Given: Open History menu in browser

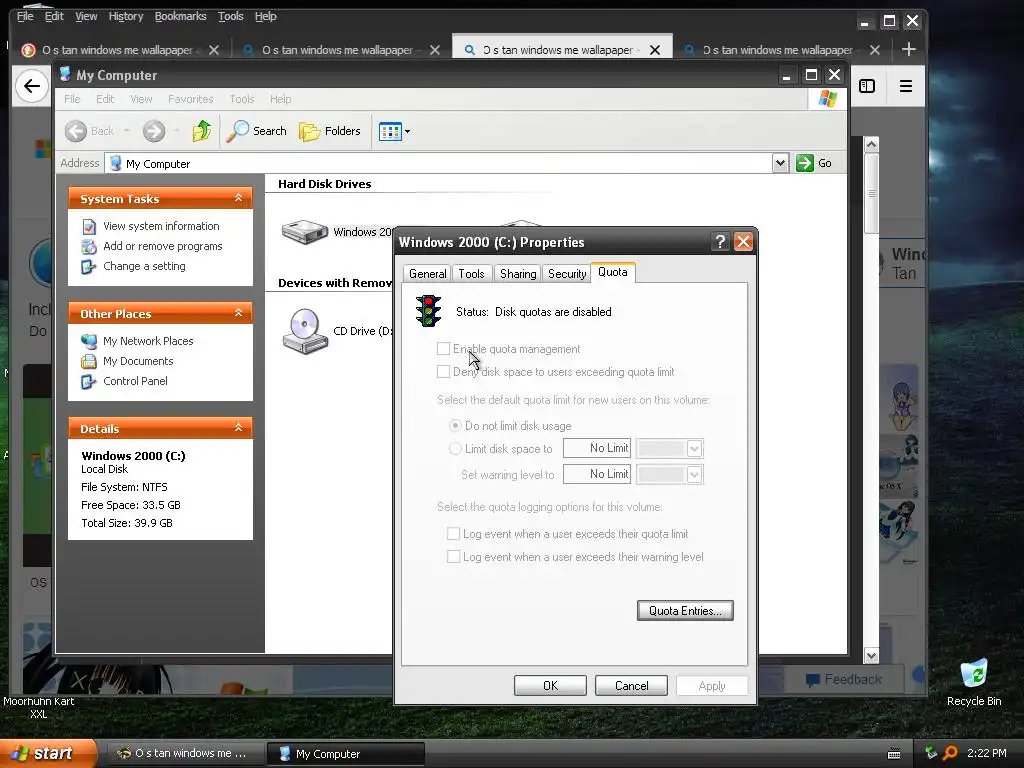Looking at the screenshot, I should (125, 16).
